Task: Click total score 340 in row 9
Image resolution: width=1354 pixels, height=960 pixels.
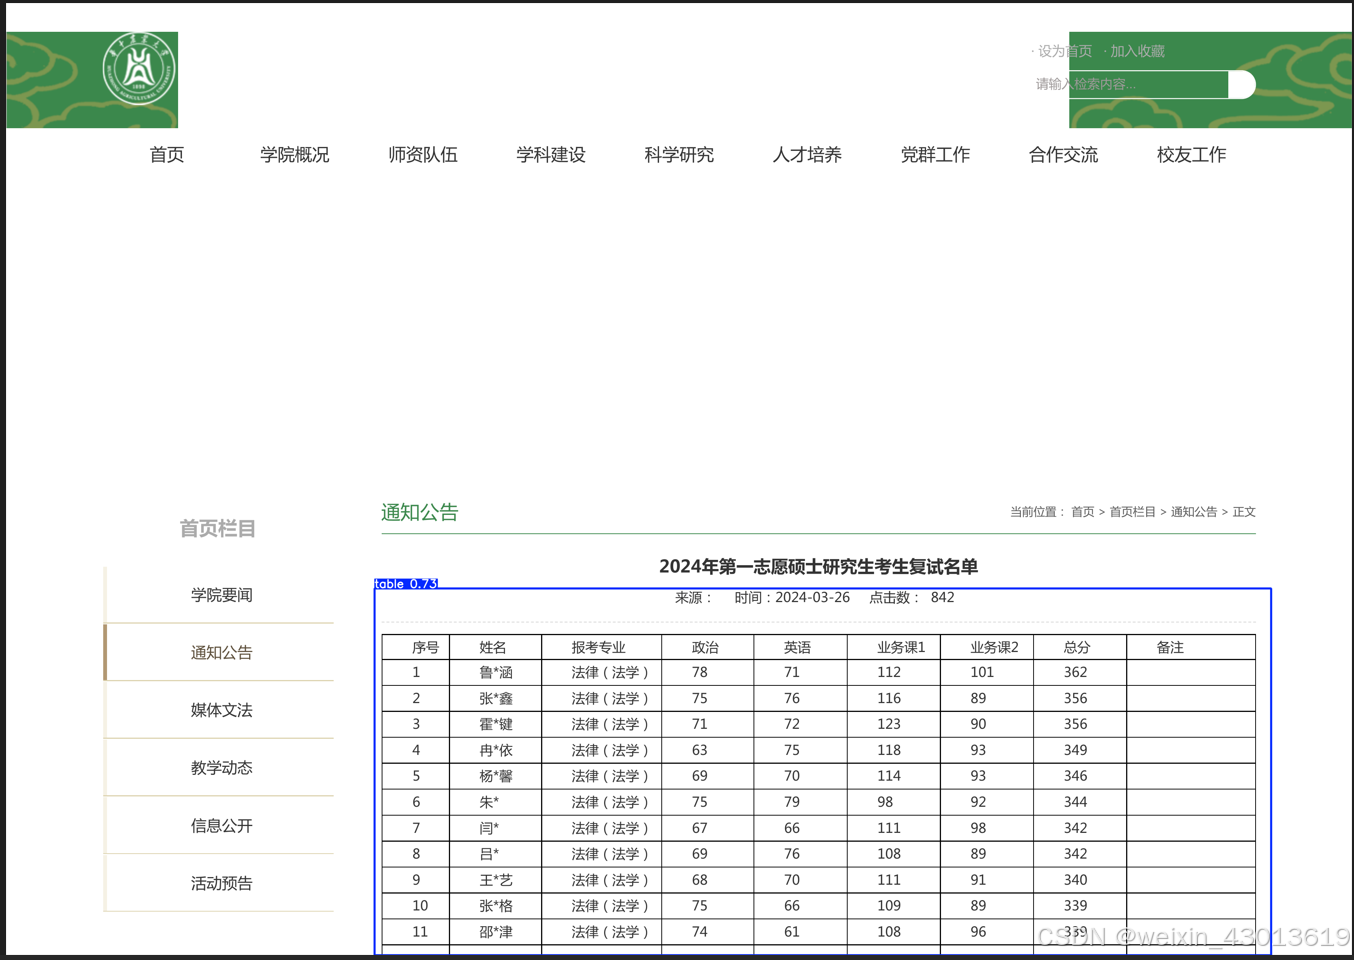Action: pyautogui.click(x=1075, y=881)
